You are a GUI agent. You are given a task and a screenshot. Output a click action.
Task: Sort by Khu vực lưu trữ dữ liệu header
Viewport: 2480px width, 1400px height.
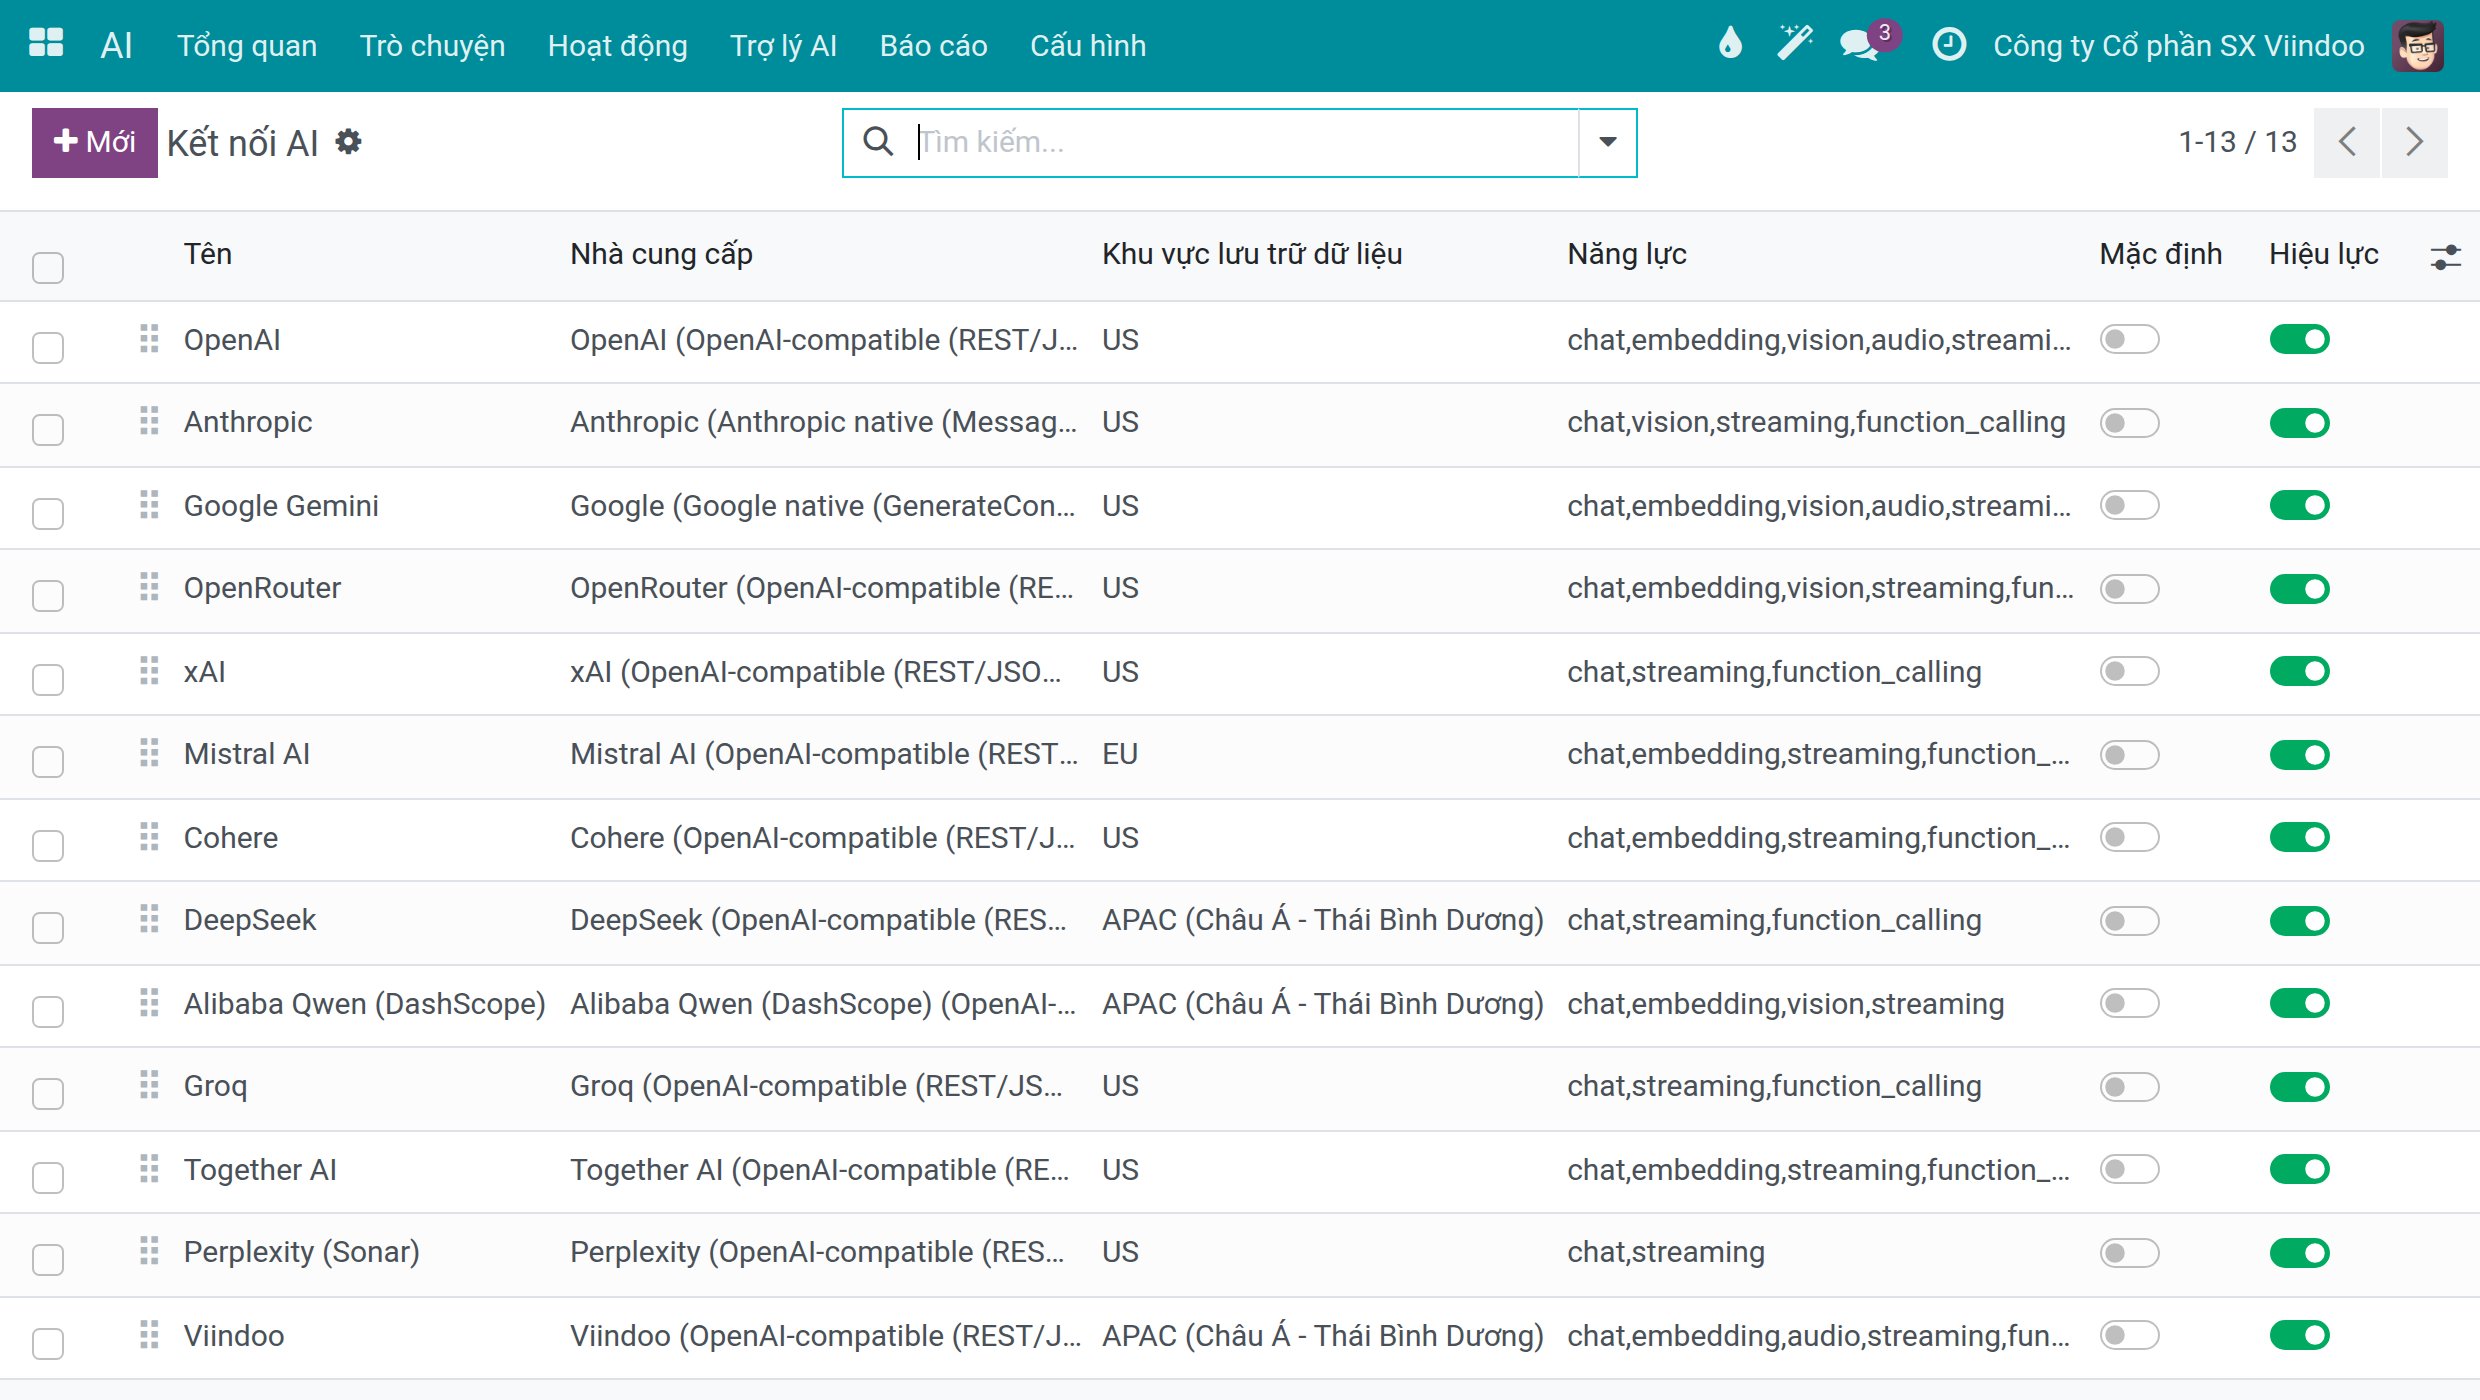click(x=1252, y=254)
